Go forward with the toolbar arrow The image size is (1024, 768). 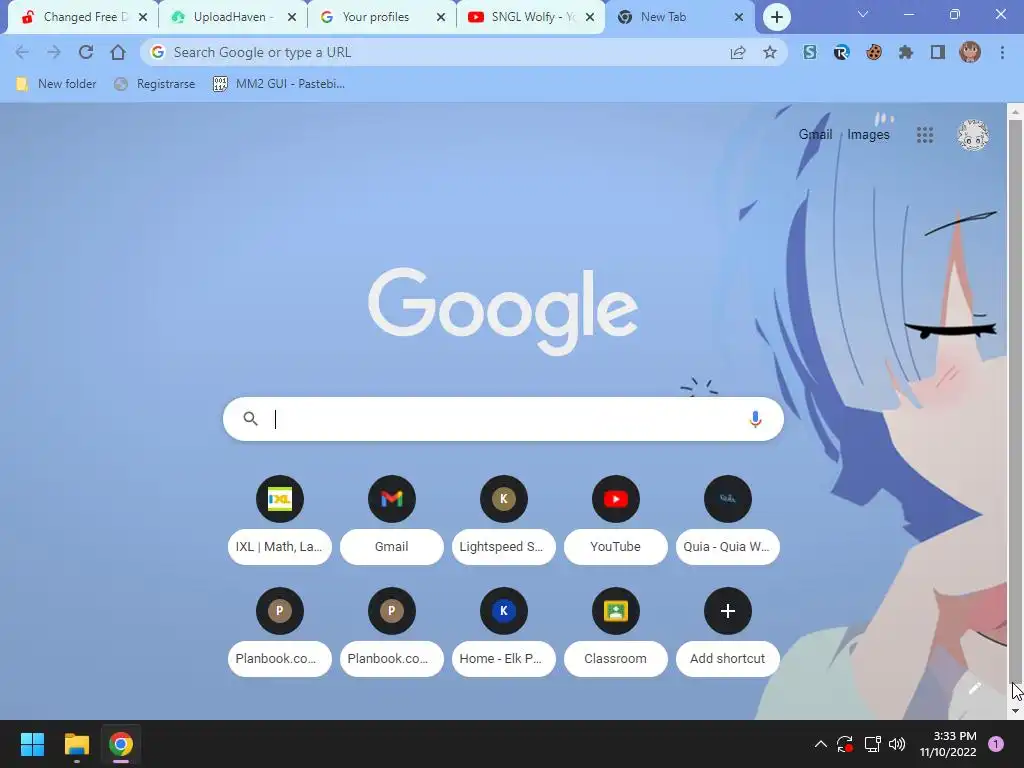click(54, 52)
